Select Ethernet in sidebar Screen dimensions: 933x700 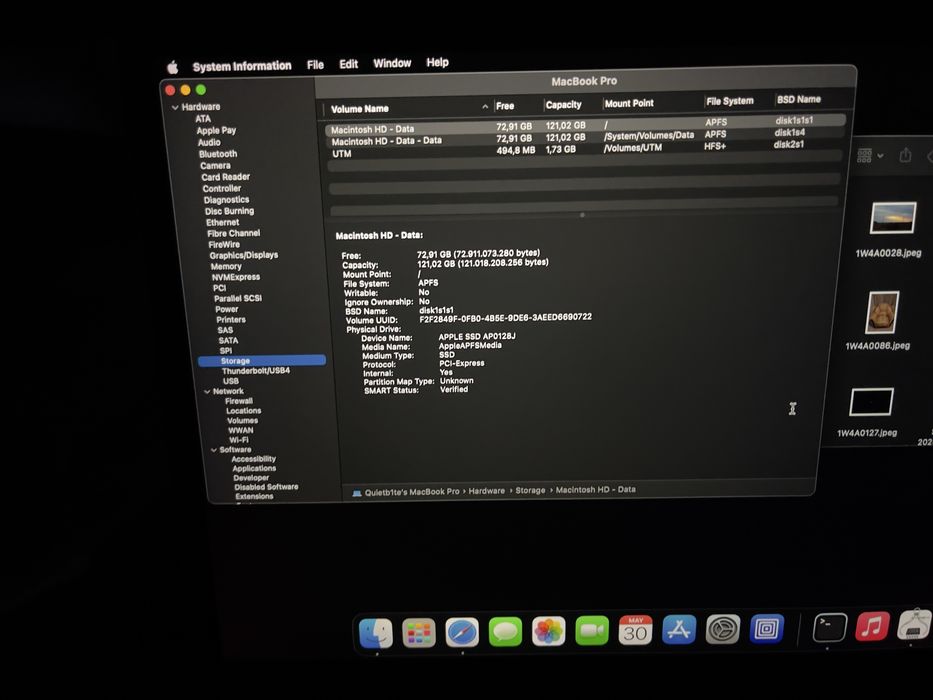(x=223, y=223)
